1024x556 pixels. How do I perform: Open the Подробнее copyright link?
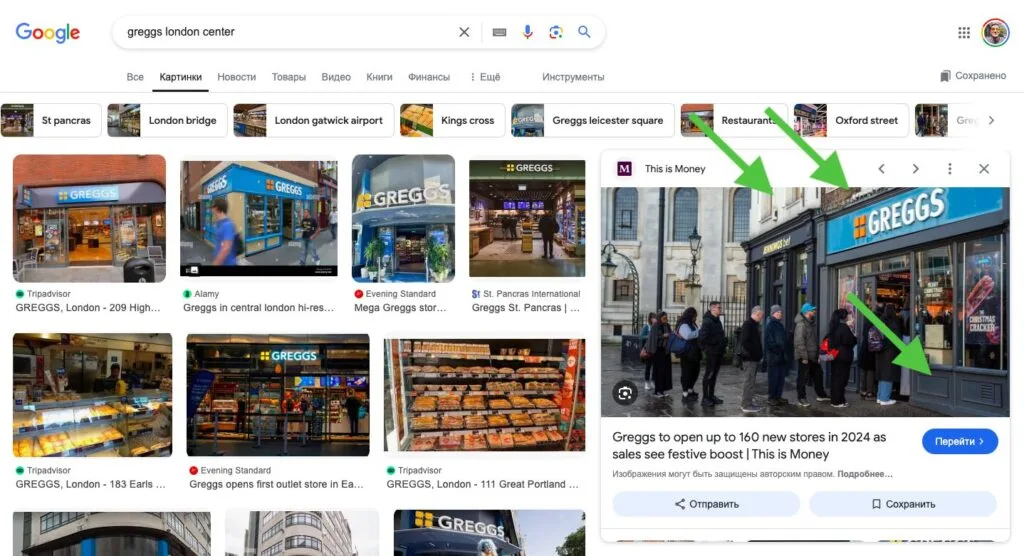coord(865,474)
